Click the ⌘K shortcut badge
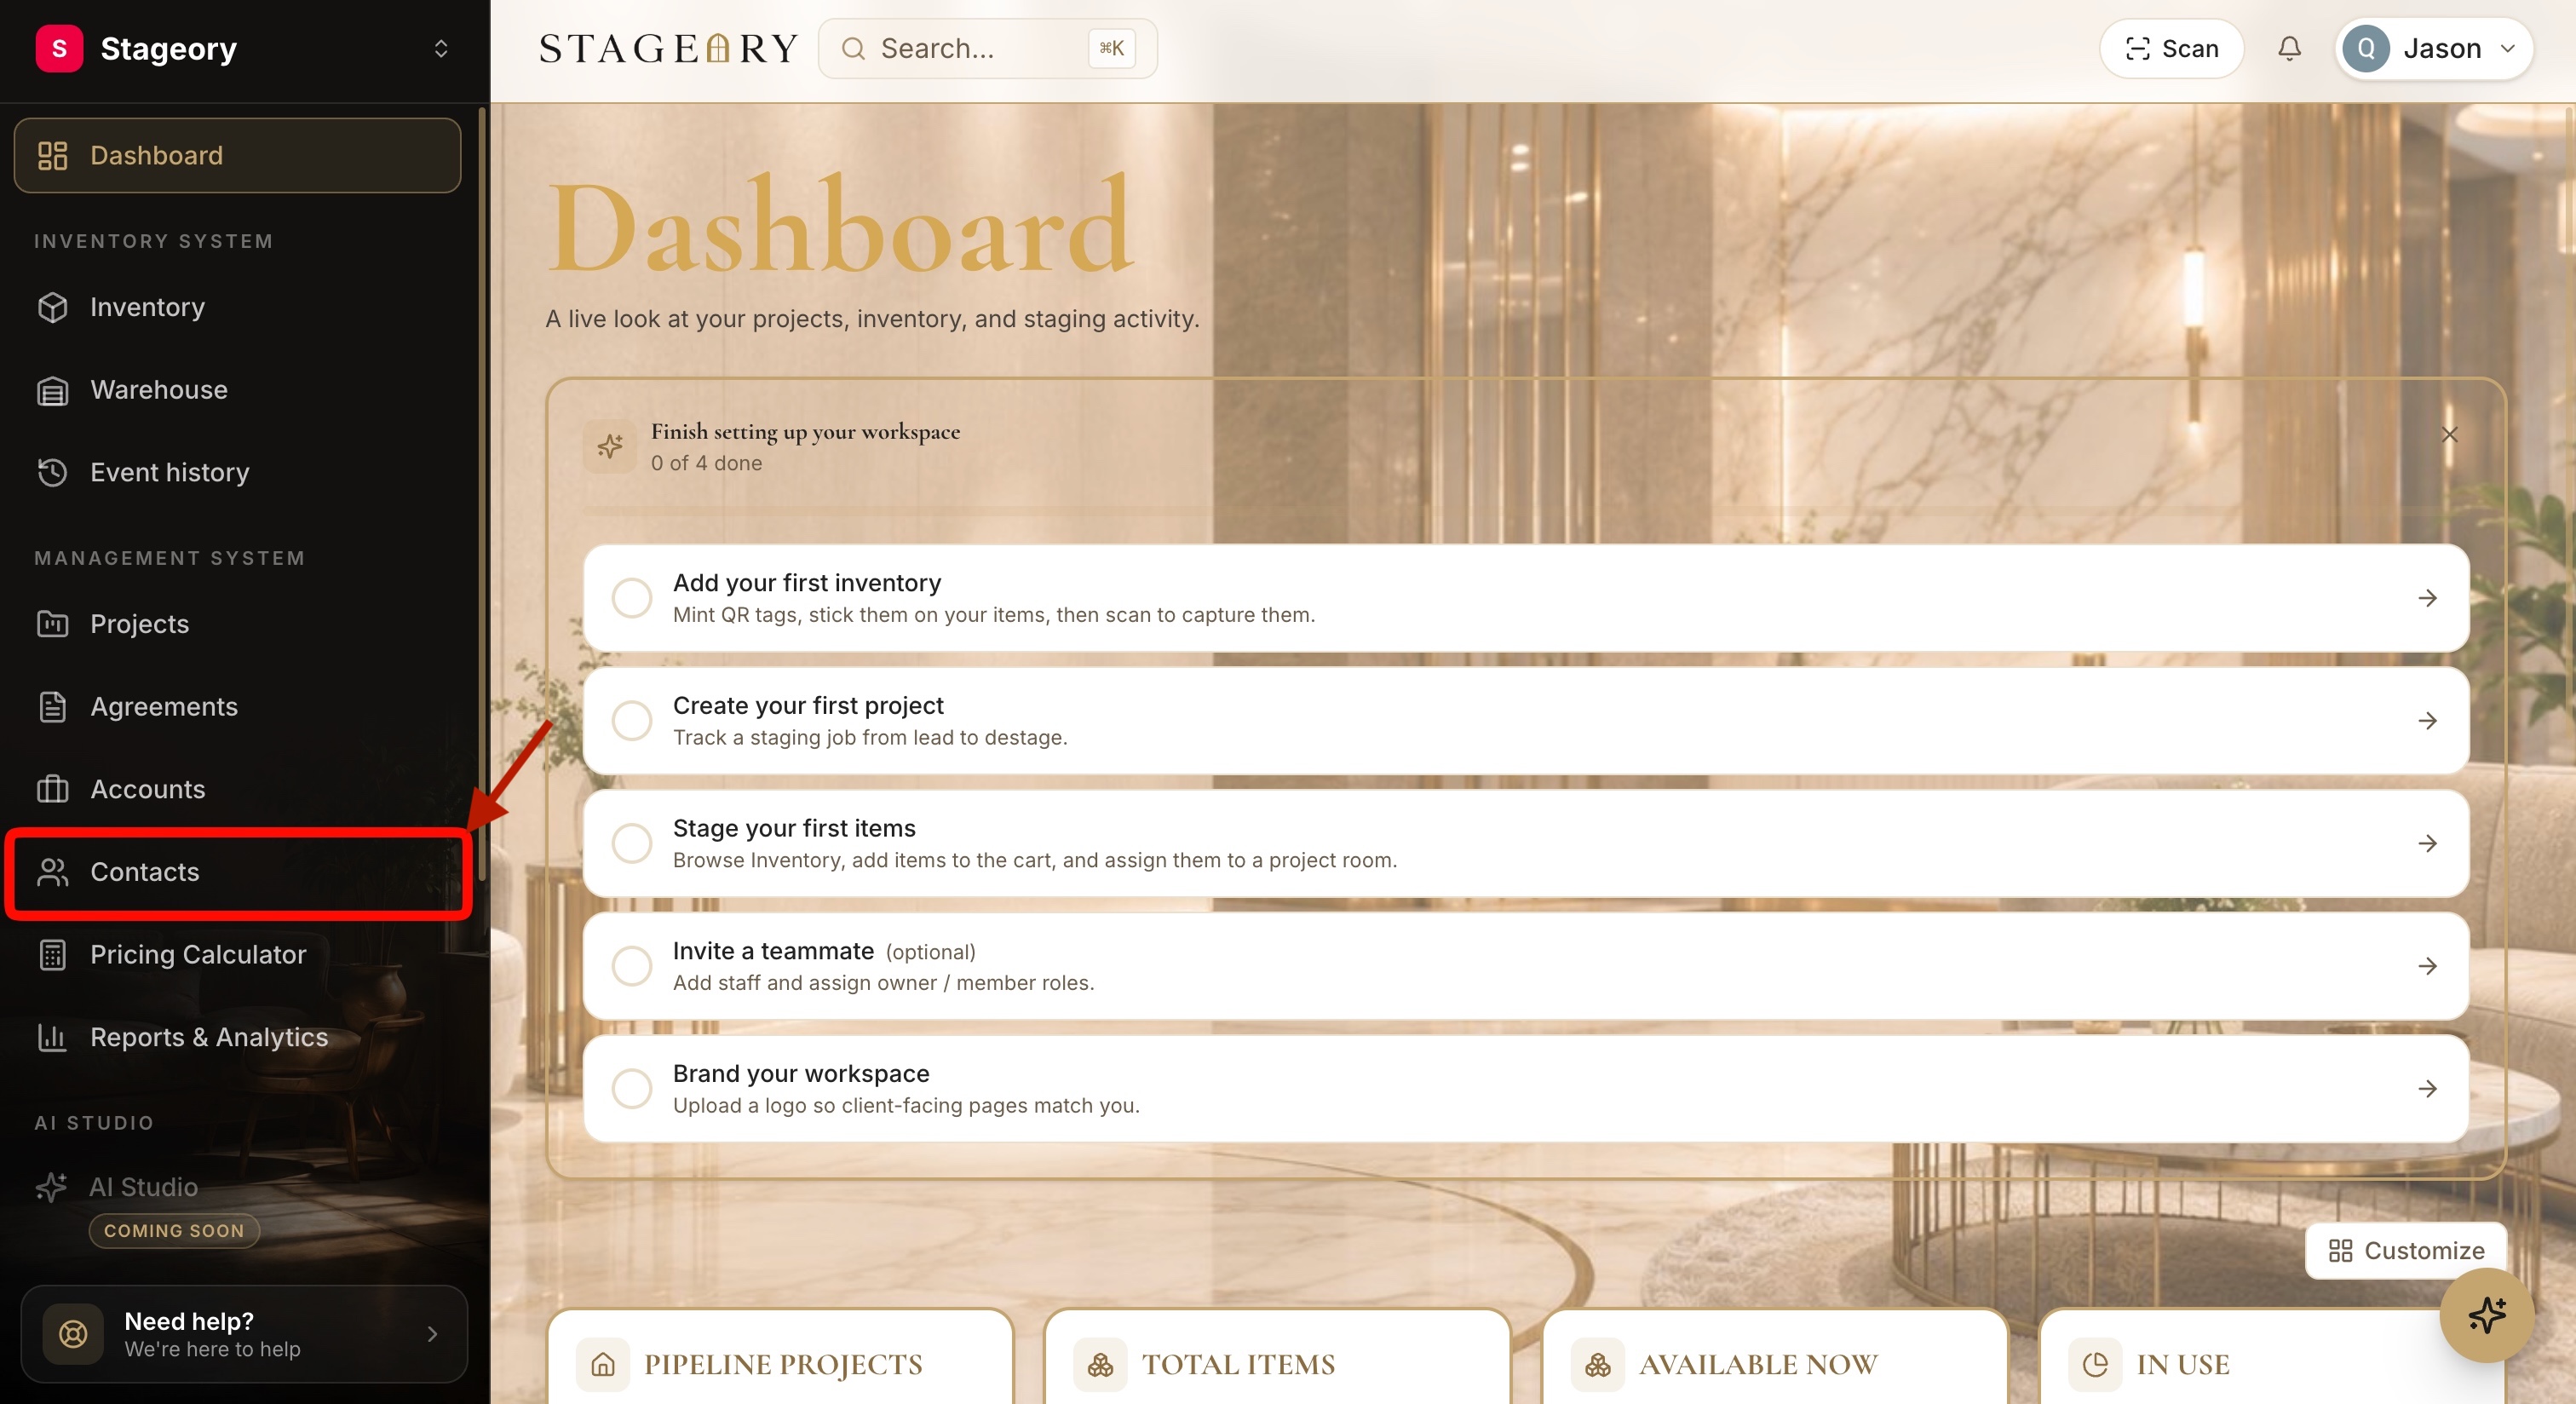2576x1404 pixels. coord(1111,48)
